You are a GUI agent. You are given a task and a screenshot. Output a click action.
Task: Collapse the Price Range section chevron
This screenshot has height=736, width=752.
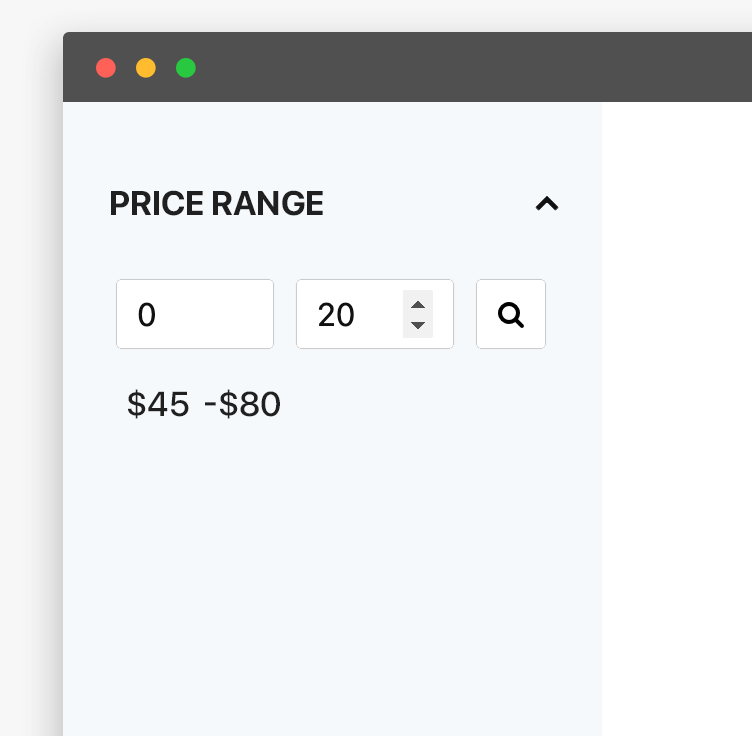point(546,204)
